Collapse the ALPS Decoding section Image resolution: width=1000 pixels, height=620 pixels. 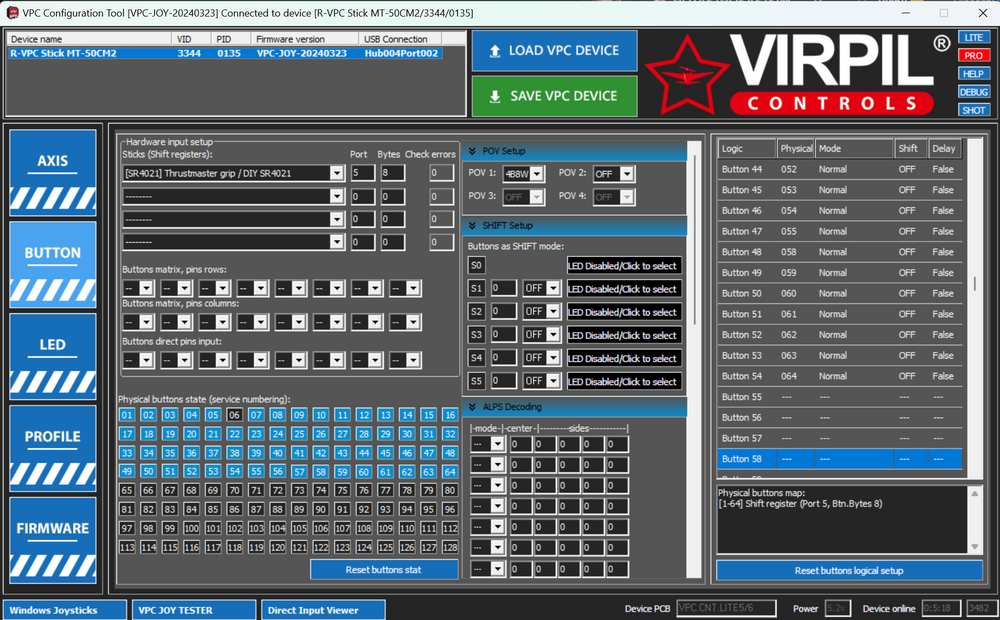pyautogui.click(x=473, y=407)
